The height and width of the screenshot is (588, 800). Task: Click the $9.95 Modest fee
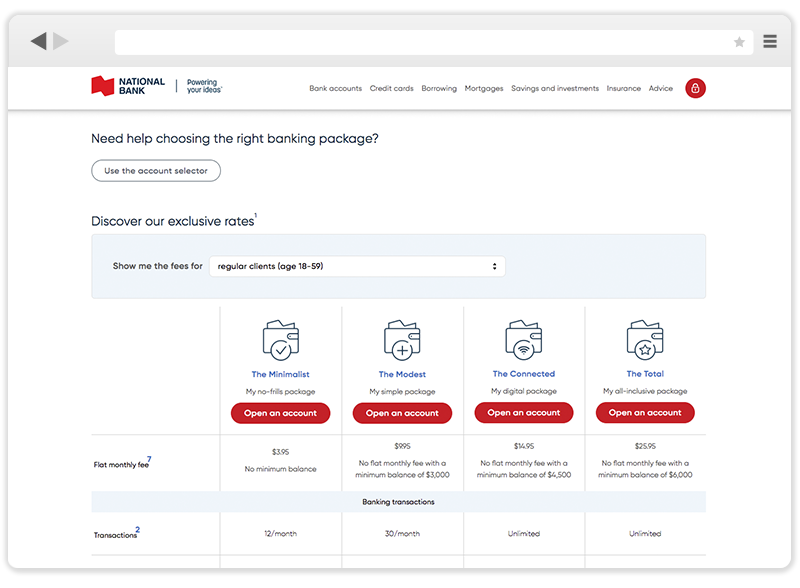click(x=402, y=446)
